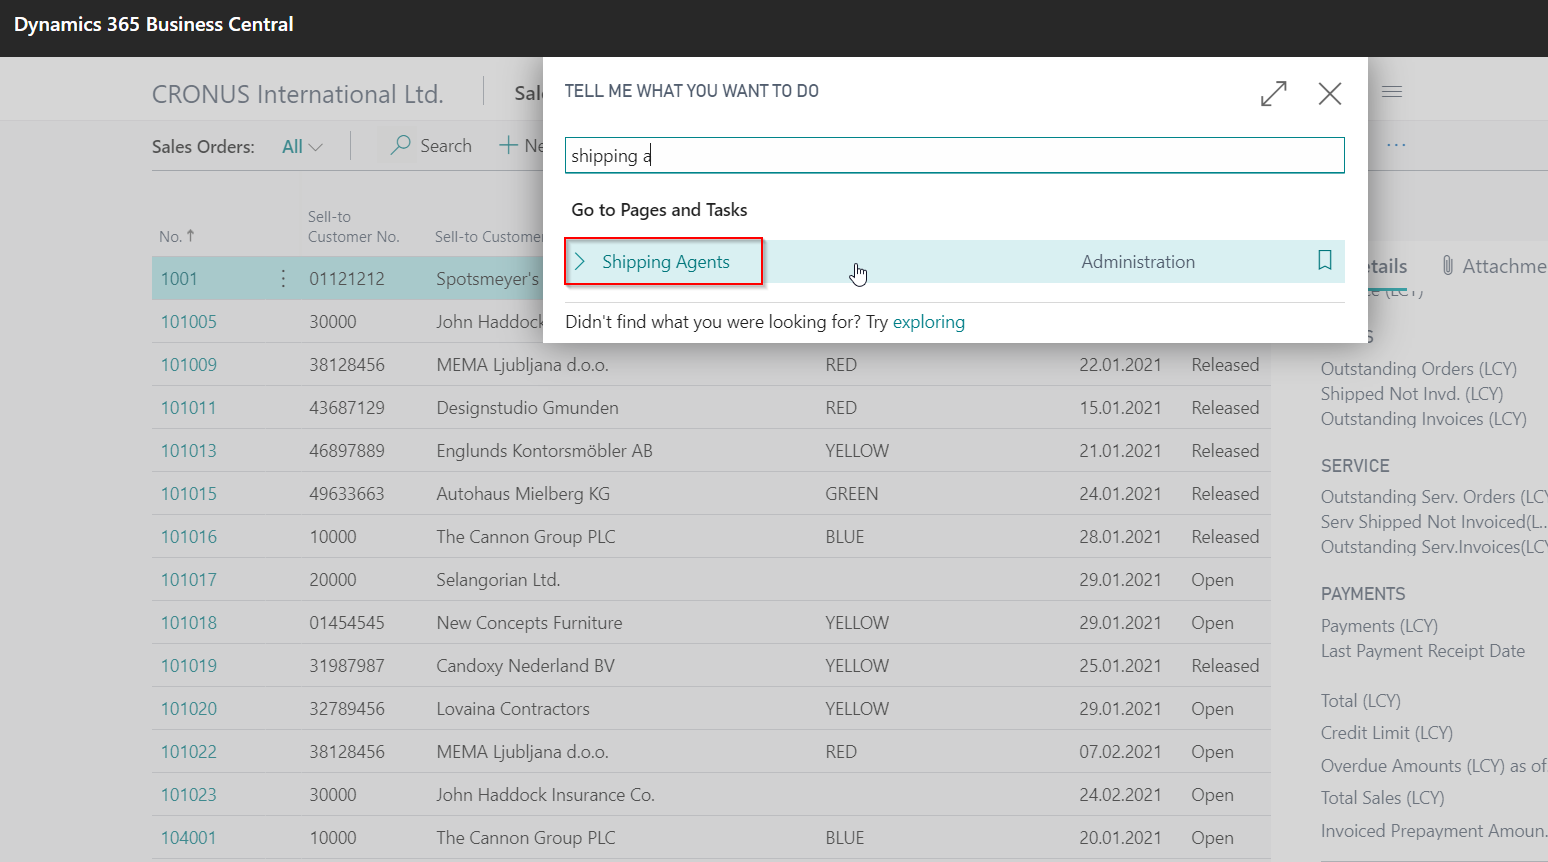Open sales order 101009
This screenshot has height=862, width=1548.
pyautogui.click(x=189, y=365)
